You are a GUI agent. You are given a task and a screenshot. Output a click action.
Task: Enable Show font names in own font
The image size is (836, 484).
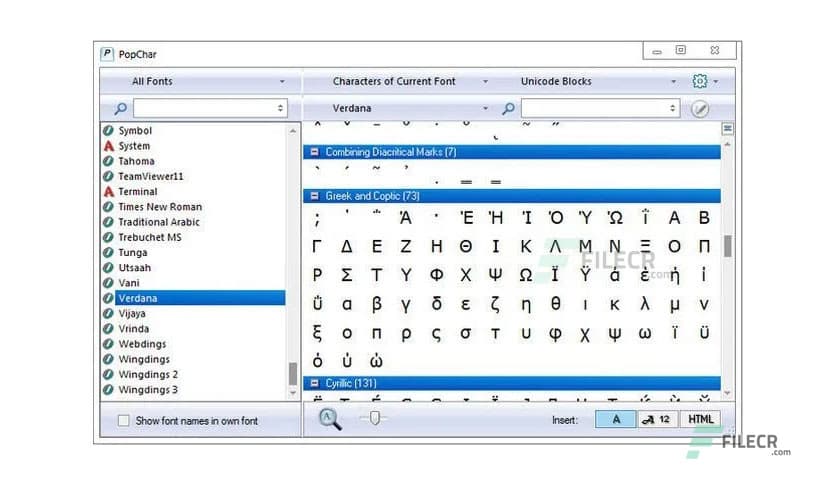[123, 421]
